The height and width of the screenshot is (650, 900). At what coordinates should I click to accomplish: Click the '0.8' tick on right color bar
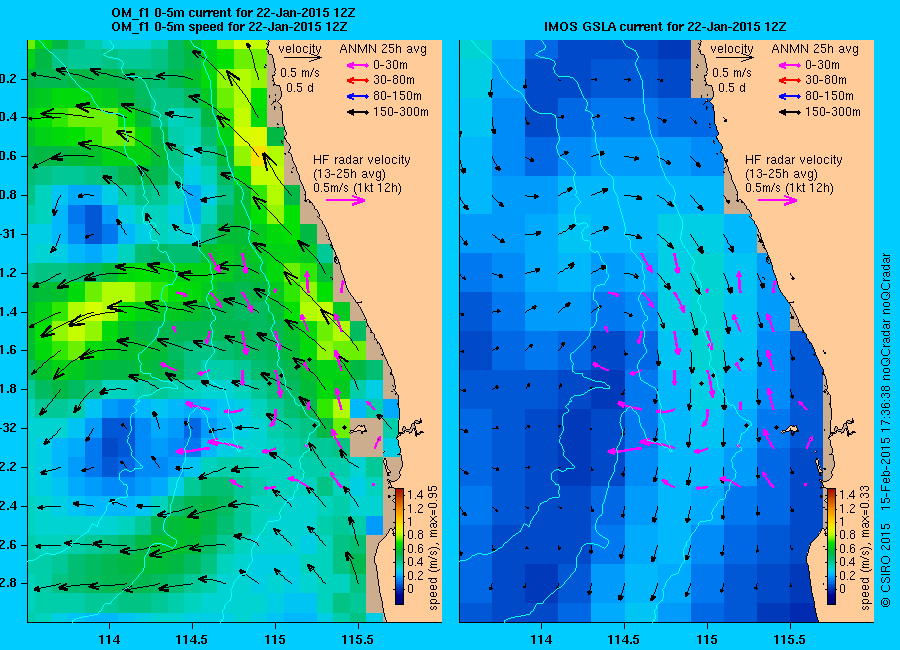point(847,535)
